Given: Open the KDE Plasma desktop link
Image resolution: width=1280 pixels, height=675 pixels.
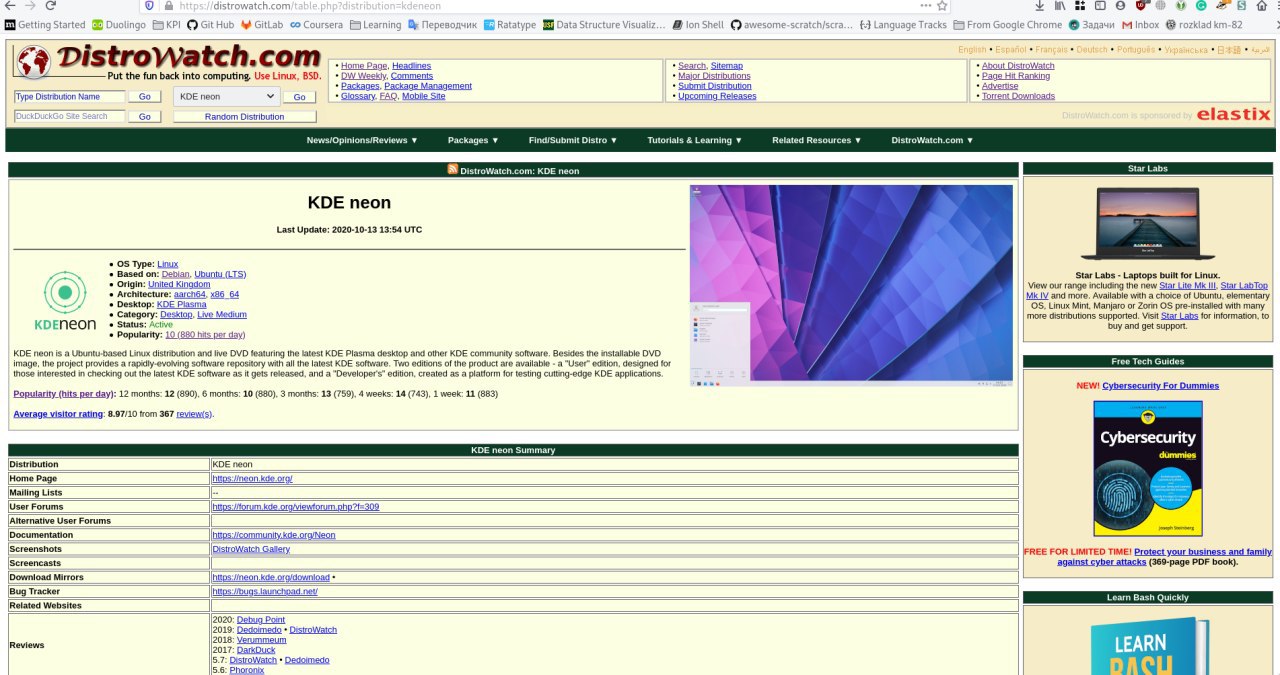Looking at the screenshot, I should (182, 304).
